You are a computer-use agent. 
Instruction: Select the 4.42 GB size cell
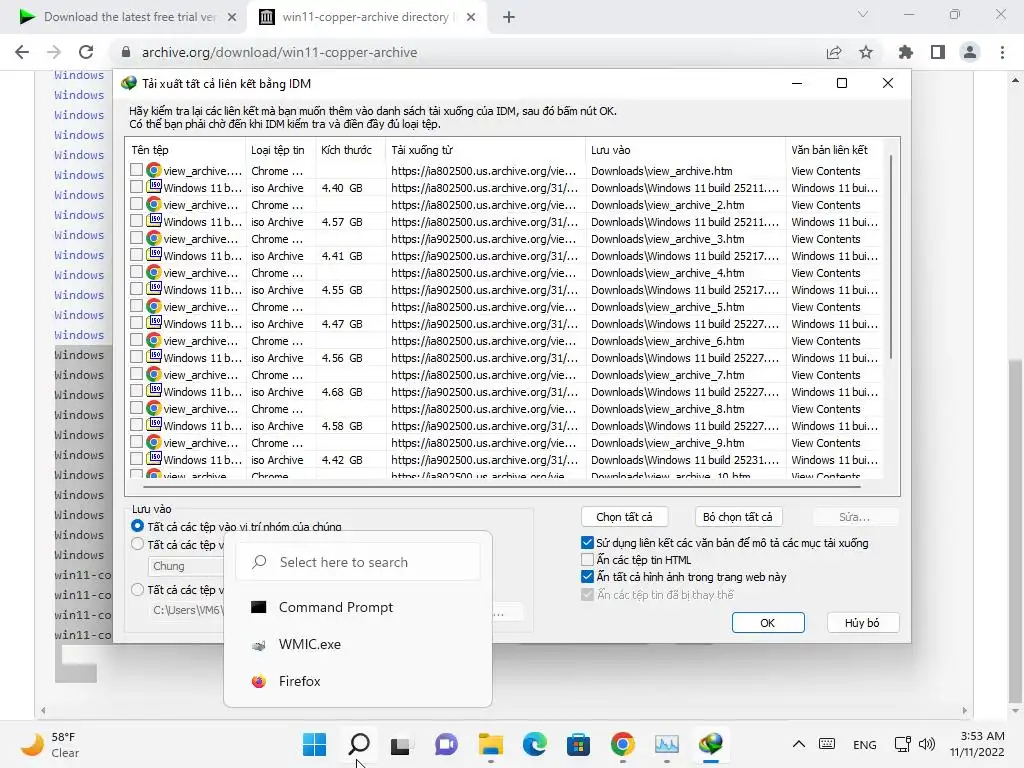(342, 460)
